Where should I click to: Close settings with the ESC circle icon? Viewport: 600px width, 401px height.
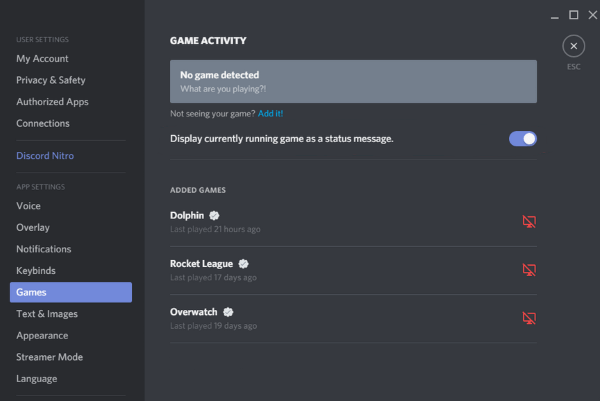tap(573, 46)
